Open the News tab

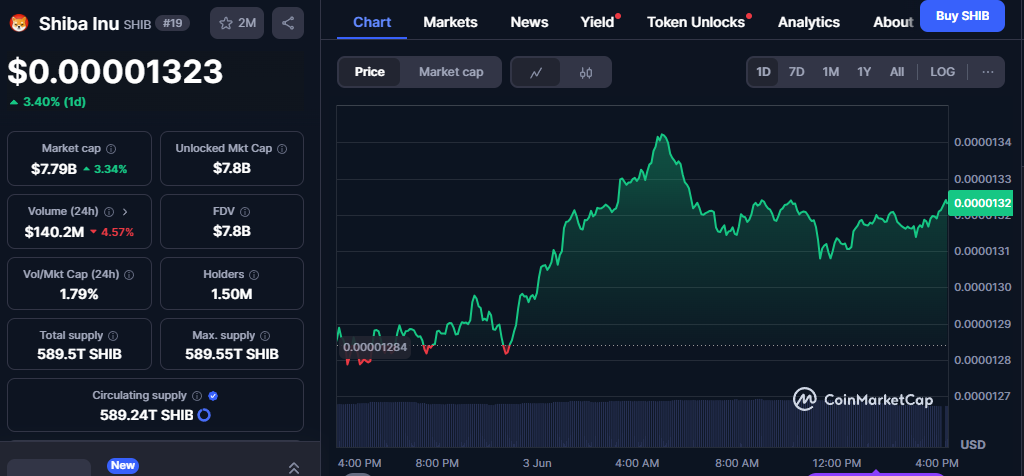[530, 22]
